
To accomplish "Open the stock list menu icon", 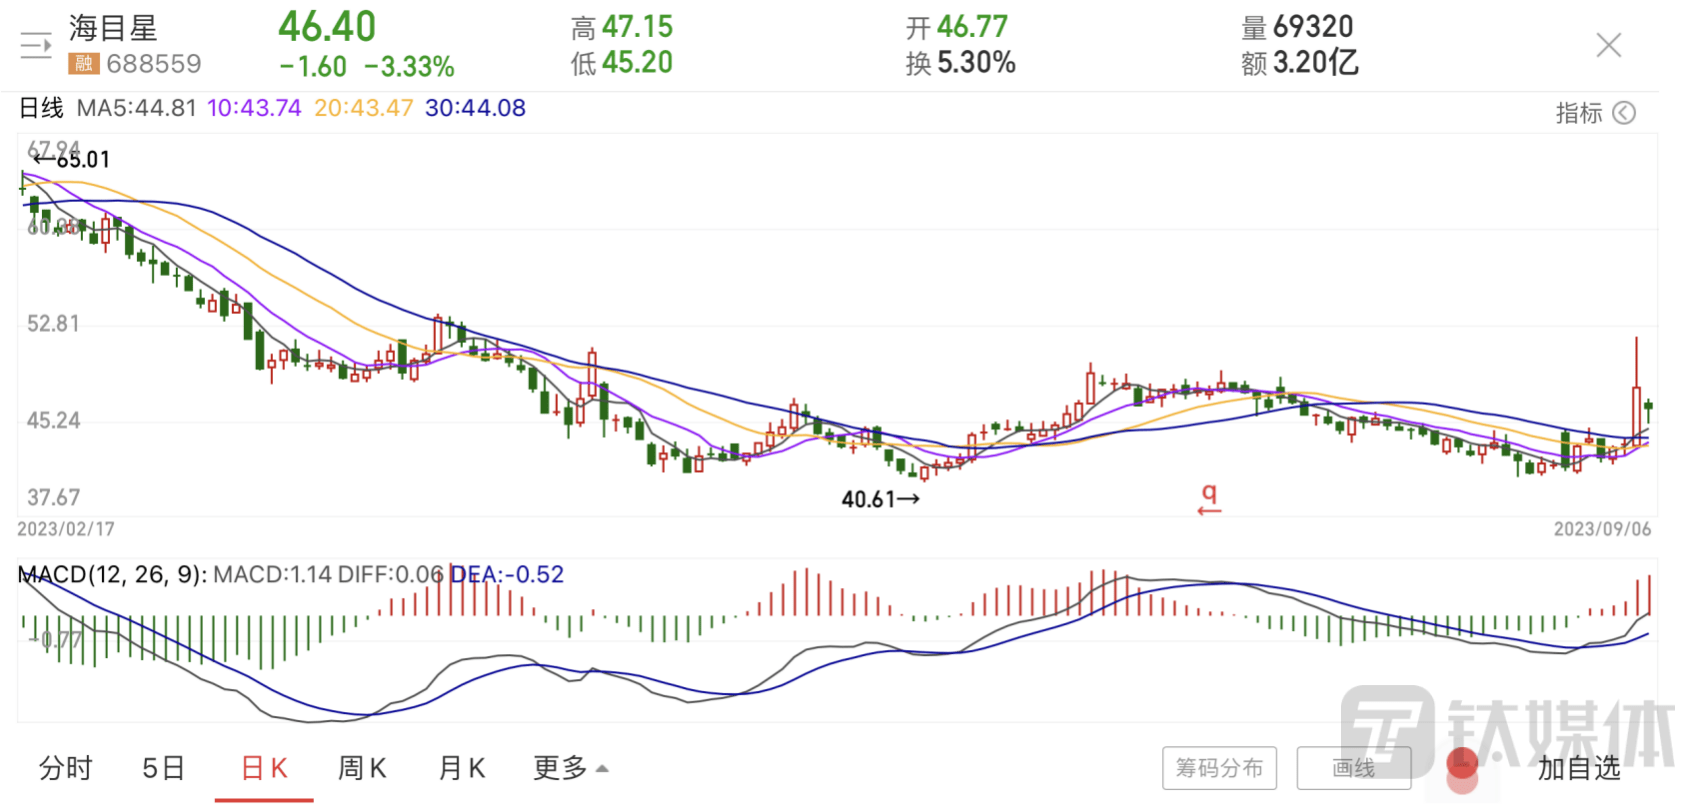I will point(36,46).
